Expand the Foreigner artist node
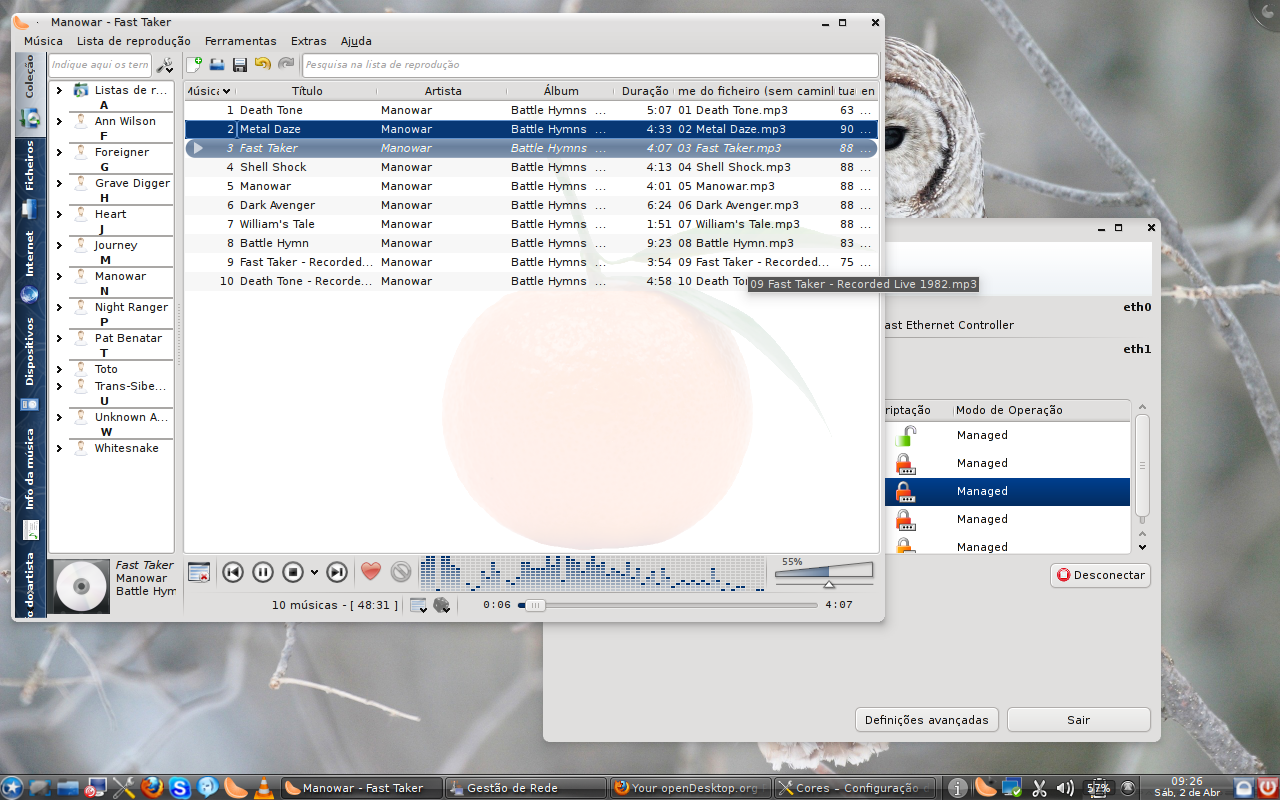Image resolution: width=1280 pixels, height=800 pixels. [x=59, y=152]
